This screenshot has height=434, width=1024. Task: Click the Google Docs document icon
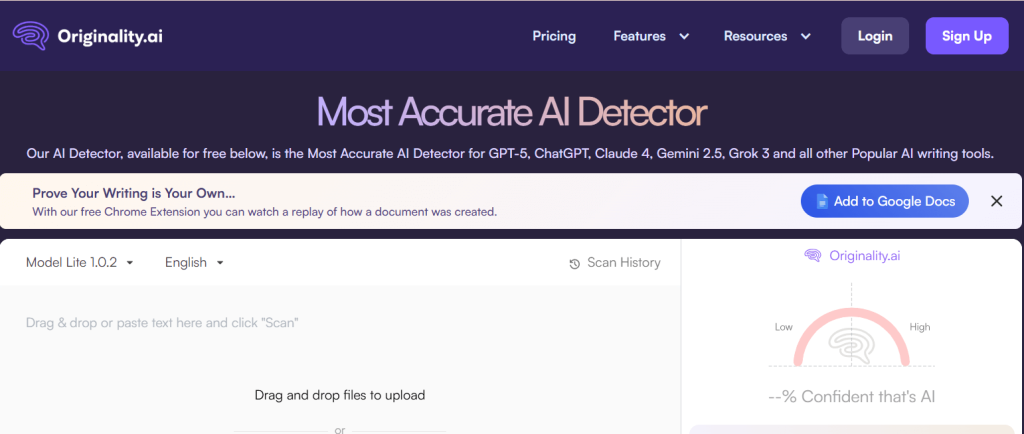click(822, 201)
